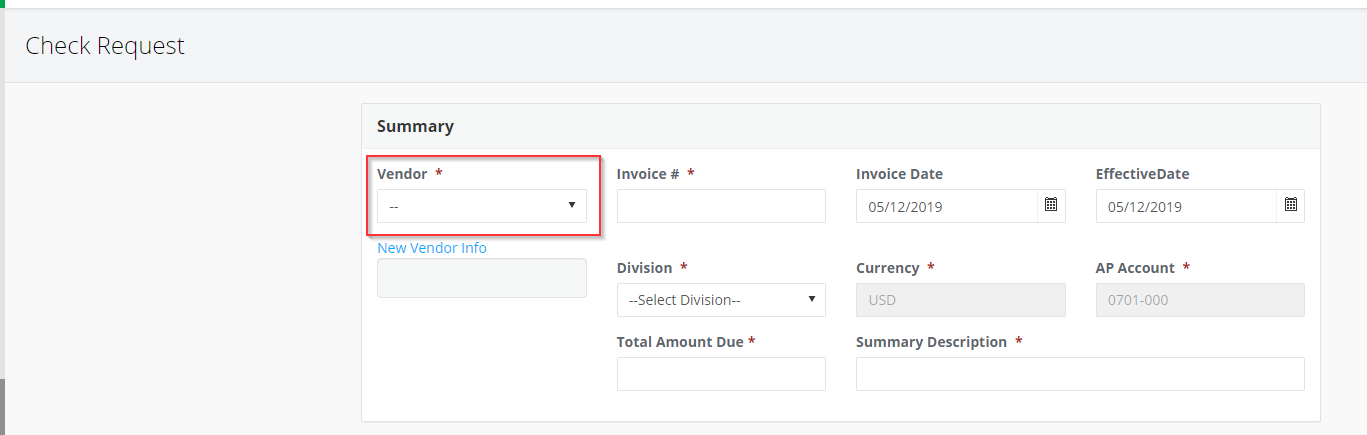Image resolution: width=1367 pixels, height=435 pixels.
Task: Select the Total Amount Due label
Action: [x=680, y=342]
